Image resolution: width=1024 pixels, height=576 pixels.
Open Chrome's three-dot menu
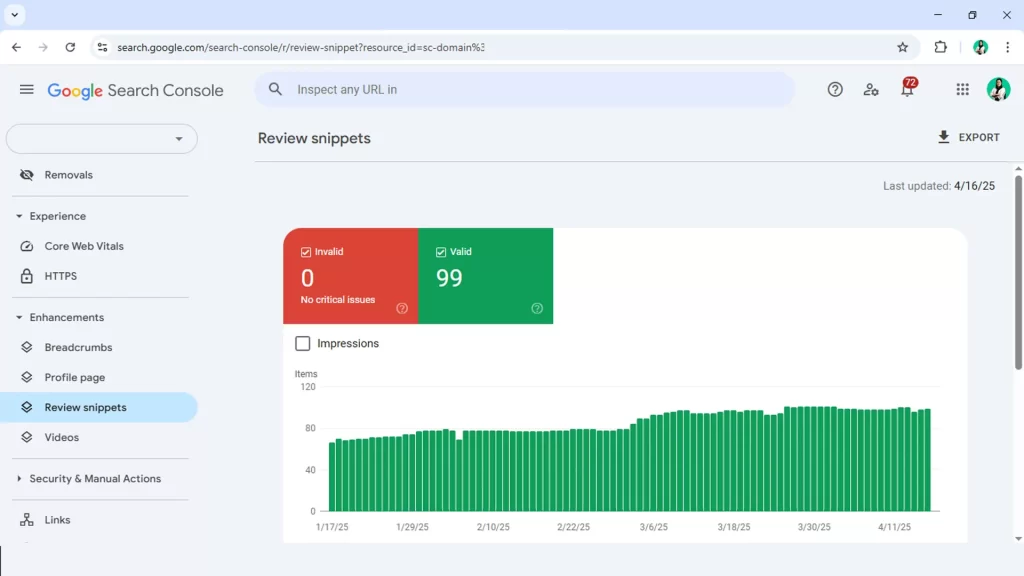coord(1008,47)
